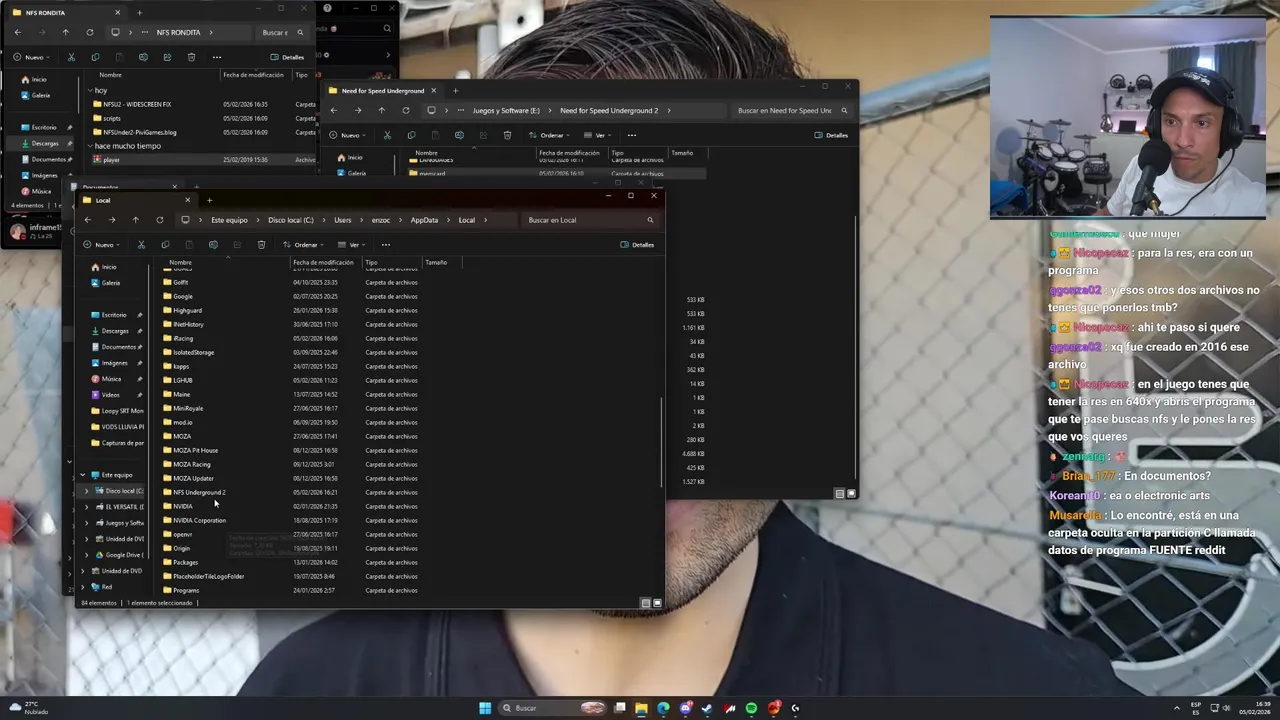Go up one level in NFS RONDITA window
Screen dimensions: 1280x720
[x=66, y=32]
